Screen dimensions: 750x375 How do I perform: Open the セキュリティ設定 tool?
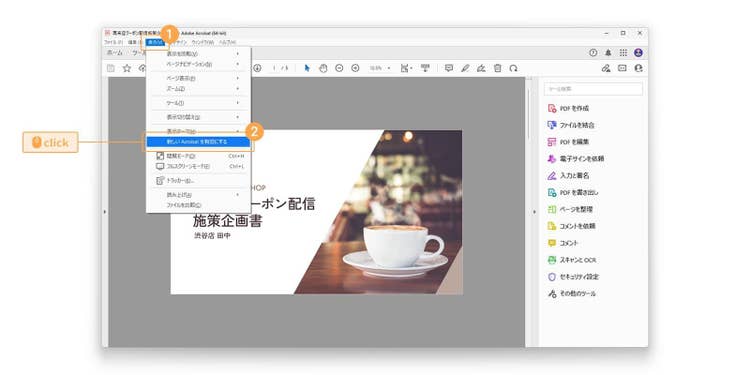point(574,277)
